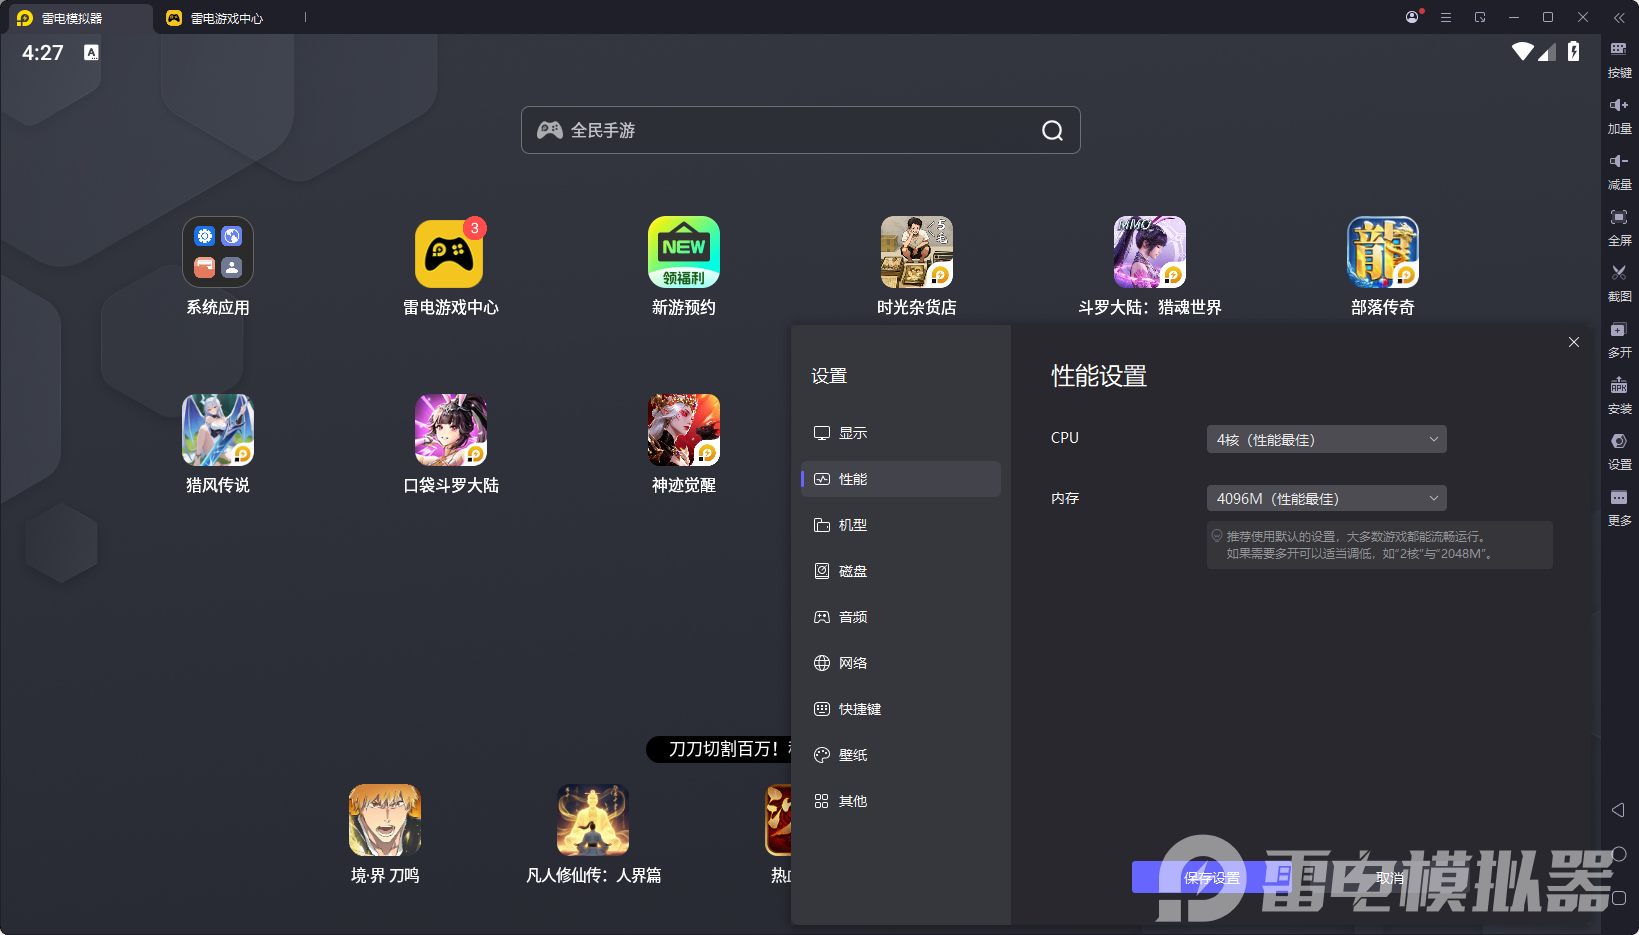Open the 按键 keymapping tool in sidebar

pos(1619,60)
